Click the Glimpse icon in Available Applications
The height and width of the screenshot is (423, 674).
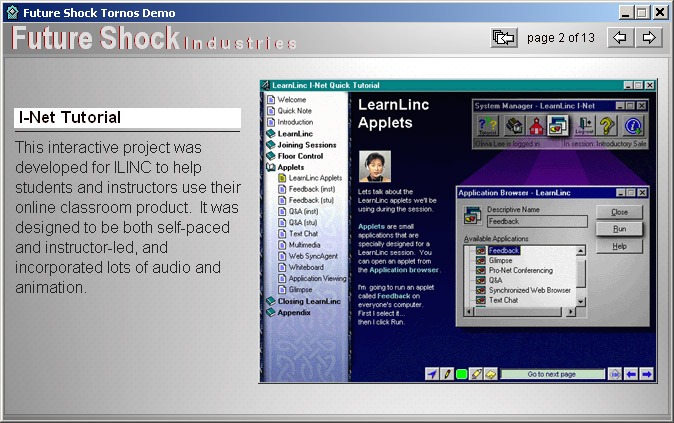click(481, 261)
